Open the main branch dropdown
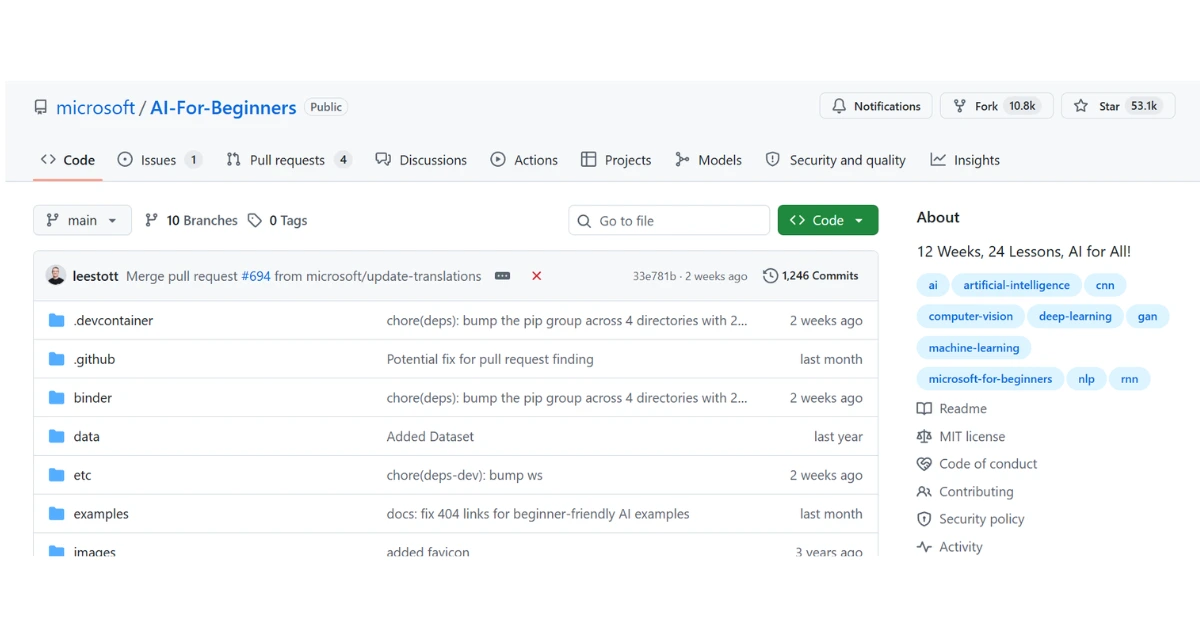The height and width of the screenshot is (628, 1200). [82, 220]
